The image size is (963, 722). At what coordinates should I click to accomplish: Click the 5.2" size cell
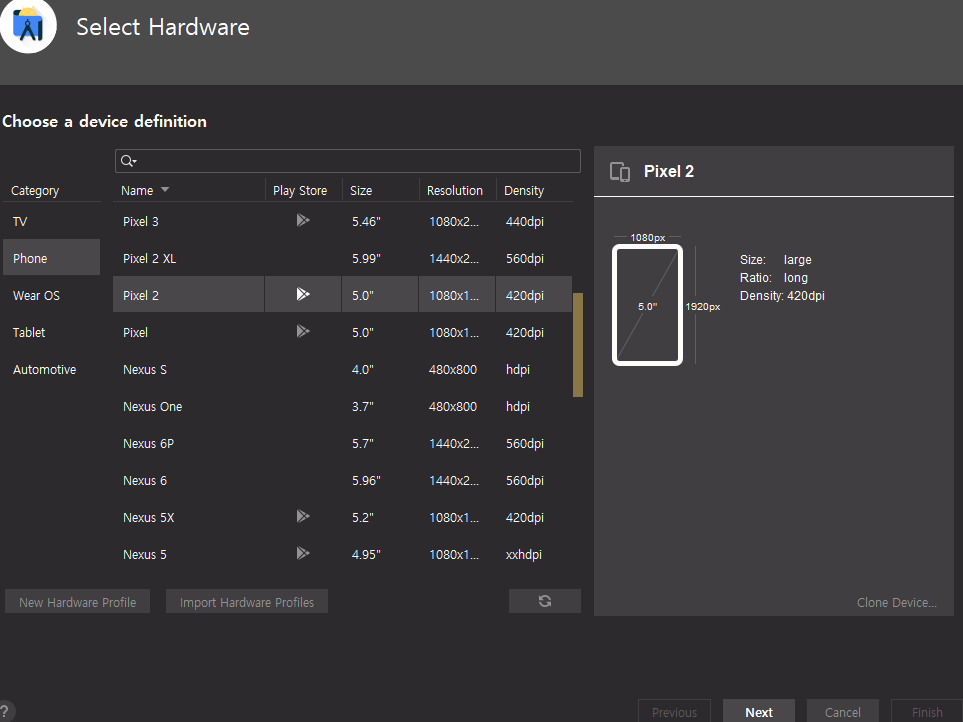coord(362,518)
